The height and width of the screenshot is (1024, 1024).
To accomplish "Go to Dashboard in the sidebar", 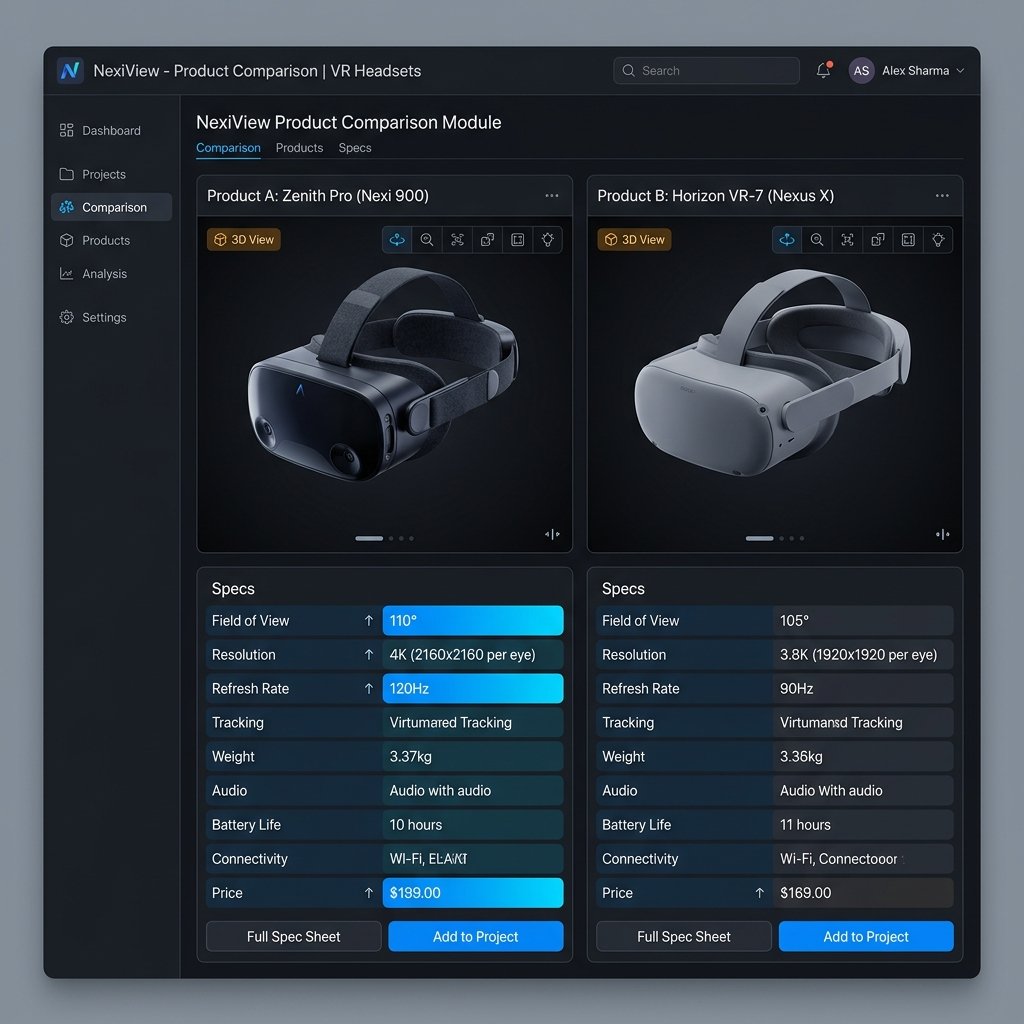I will pyautogui.click(x=111, y=131).
